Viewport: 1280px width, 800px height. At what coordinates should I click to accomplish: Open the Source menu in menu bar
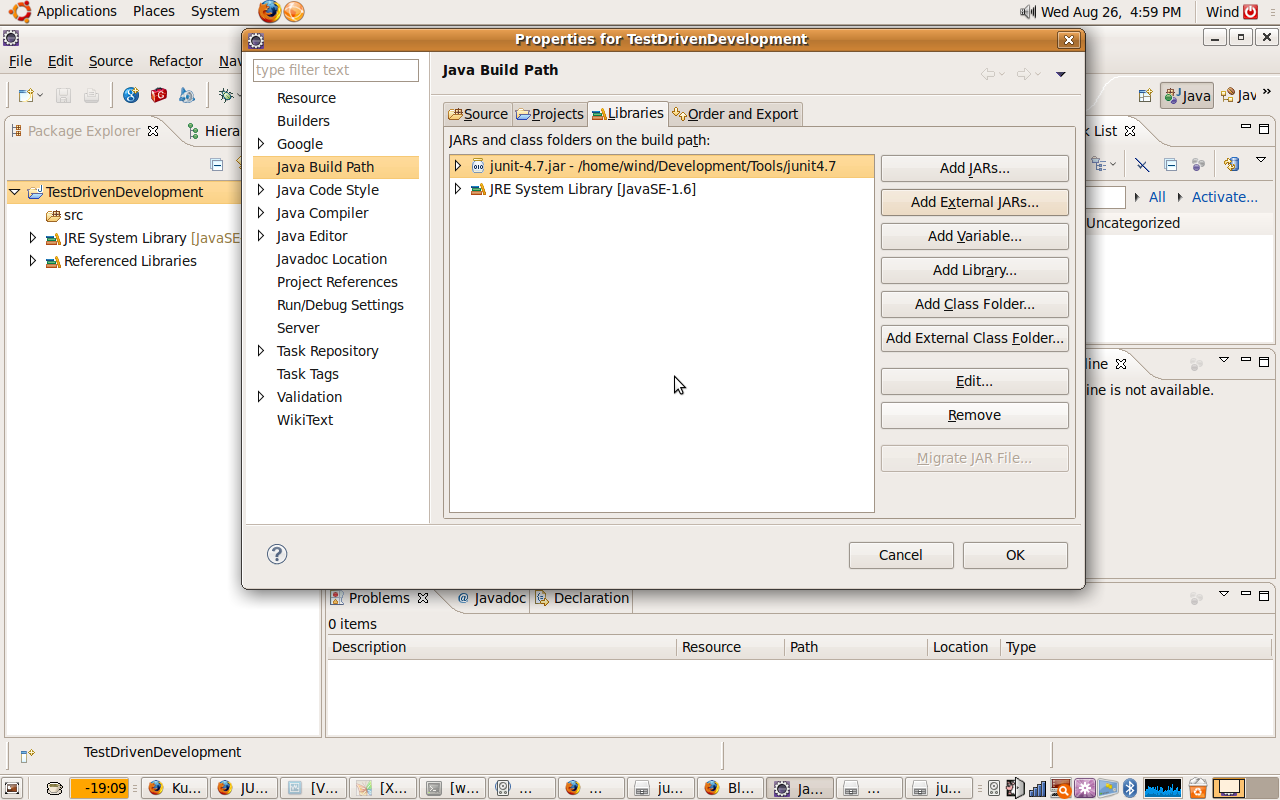coord(111,61)
